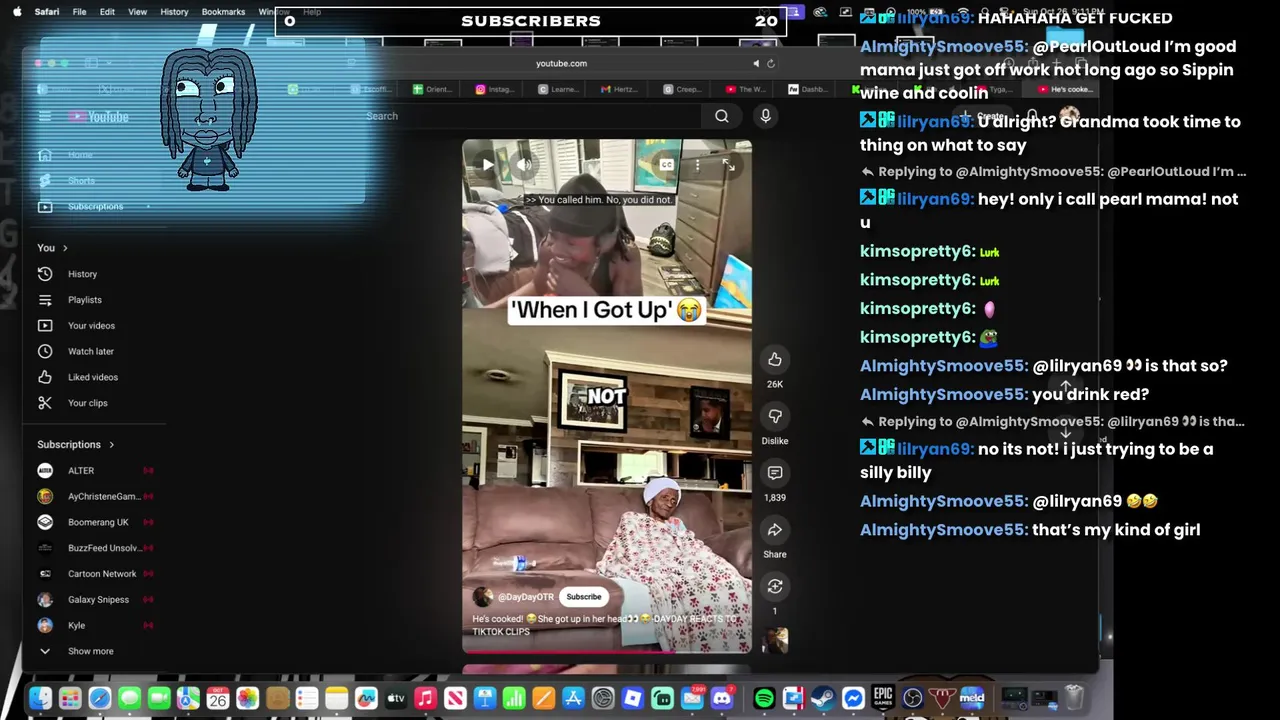Enter fullscreen on the Short
This screenshot has width=1280, height=720.
(729, 165)
